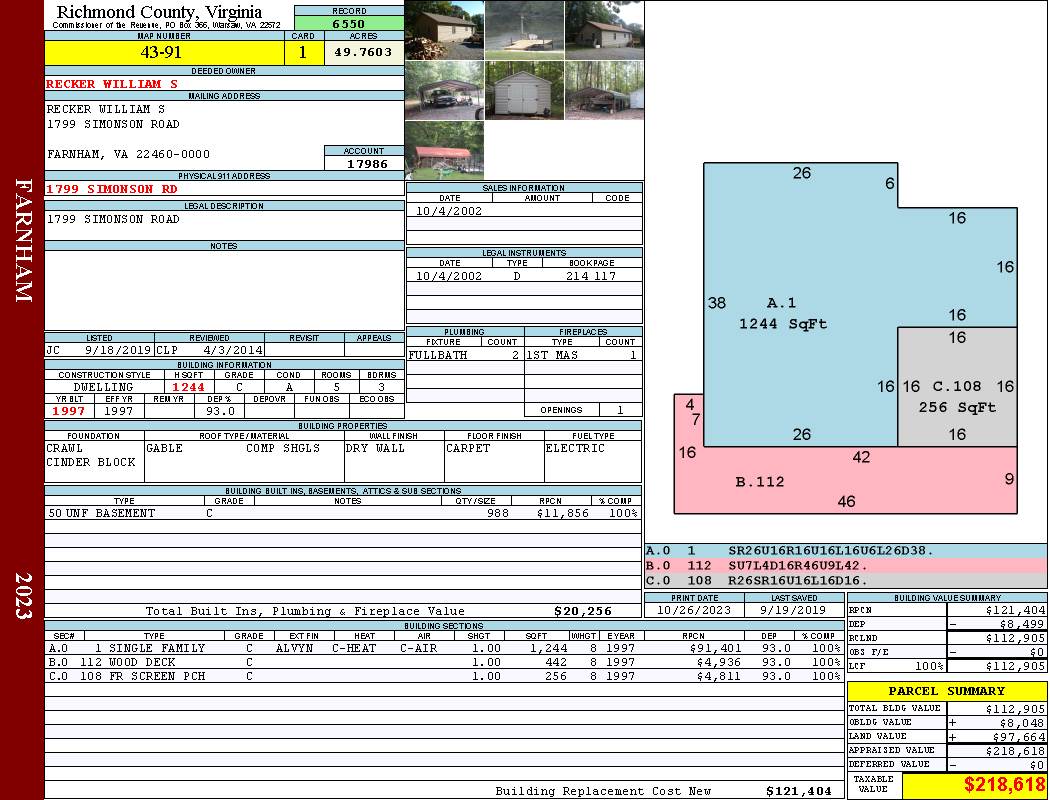Open the red-roofed shelter photo thumbnail
1050x800 pixels.
445,150
